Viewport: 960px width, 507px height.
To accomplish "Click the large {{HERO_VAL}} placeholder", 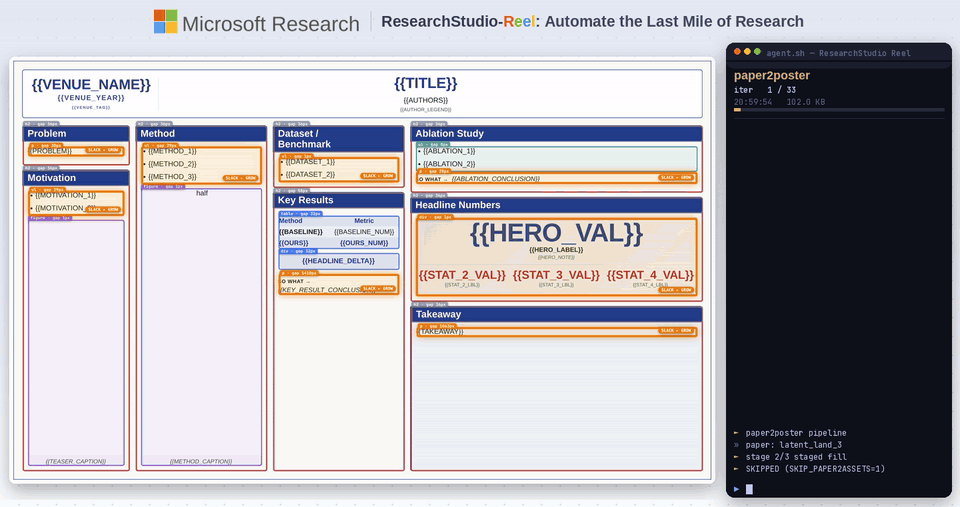I will pyautogui.click(x=556, y=233).
